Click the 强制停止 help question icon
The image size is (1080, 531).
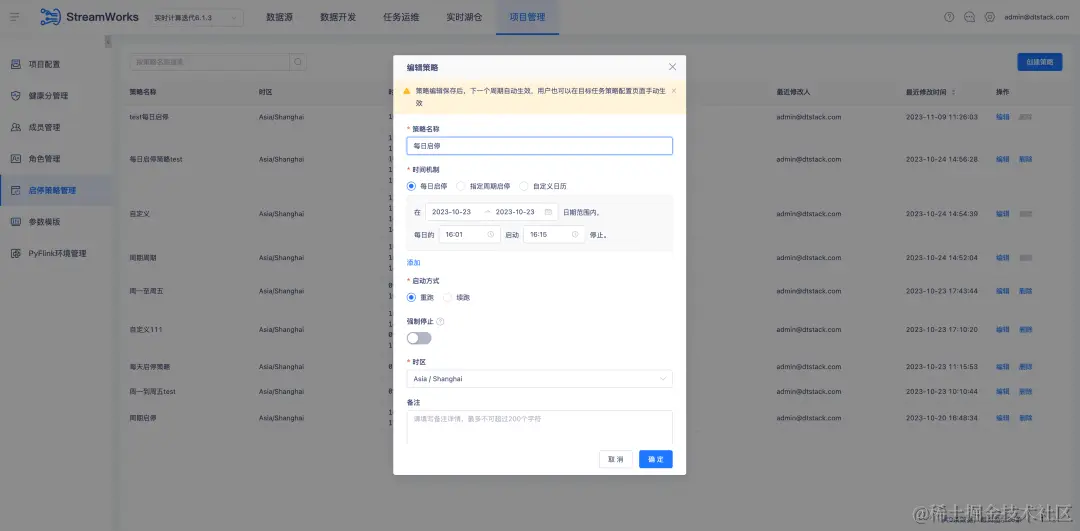[441, 322]
